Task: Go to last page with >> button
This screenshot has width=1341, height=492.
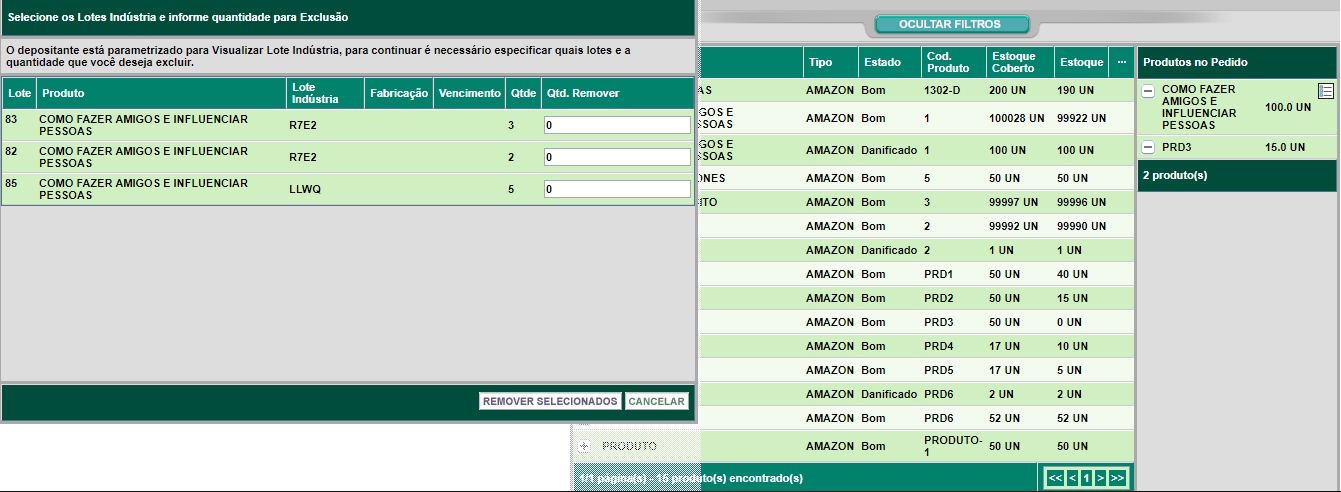Action: (x=1118, y=478)
